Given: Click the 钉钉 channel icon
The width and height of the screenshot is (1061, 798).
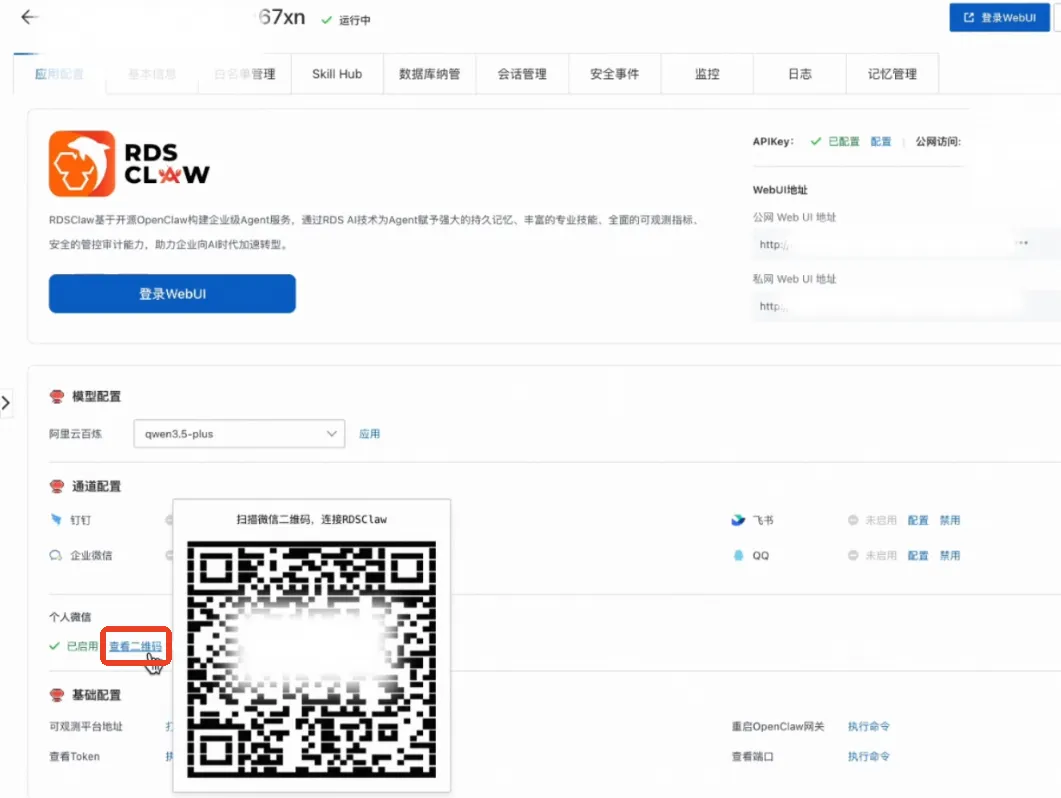Looking at the screenshot, I should click(x=56, y=520).
